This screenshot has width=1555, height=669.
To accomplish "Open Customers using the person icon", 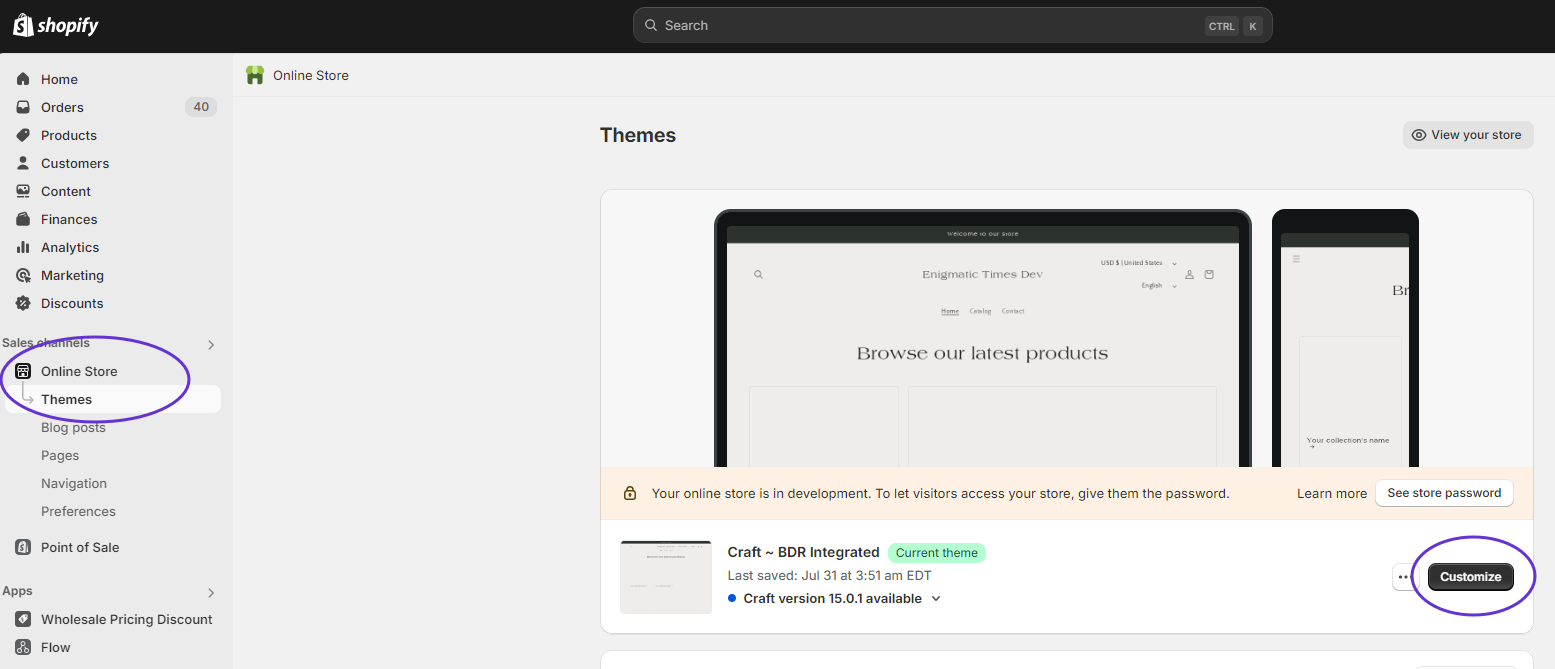I will (23, 163).
